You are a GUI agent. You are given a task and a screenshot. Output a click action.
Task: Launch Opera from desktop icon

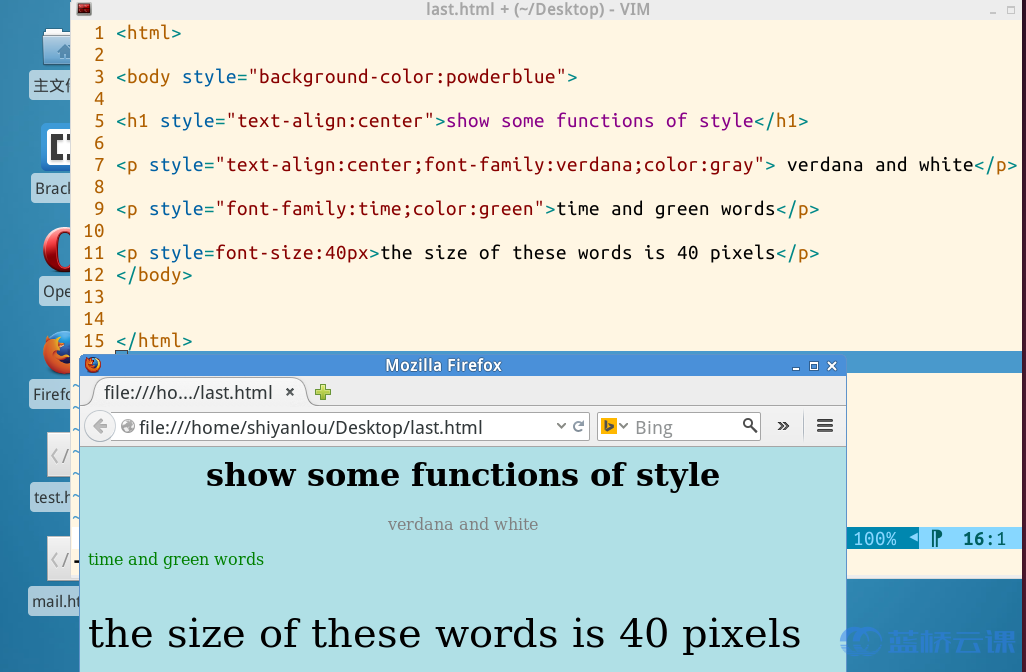(56, 249)
